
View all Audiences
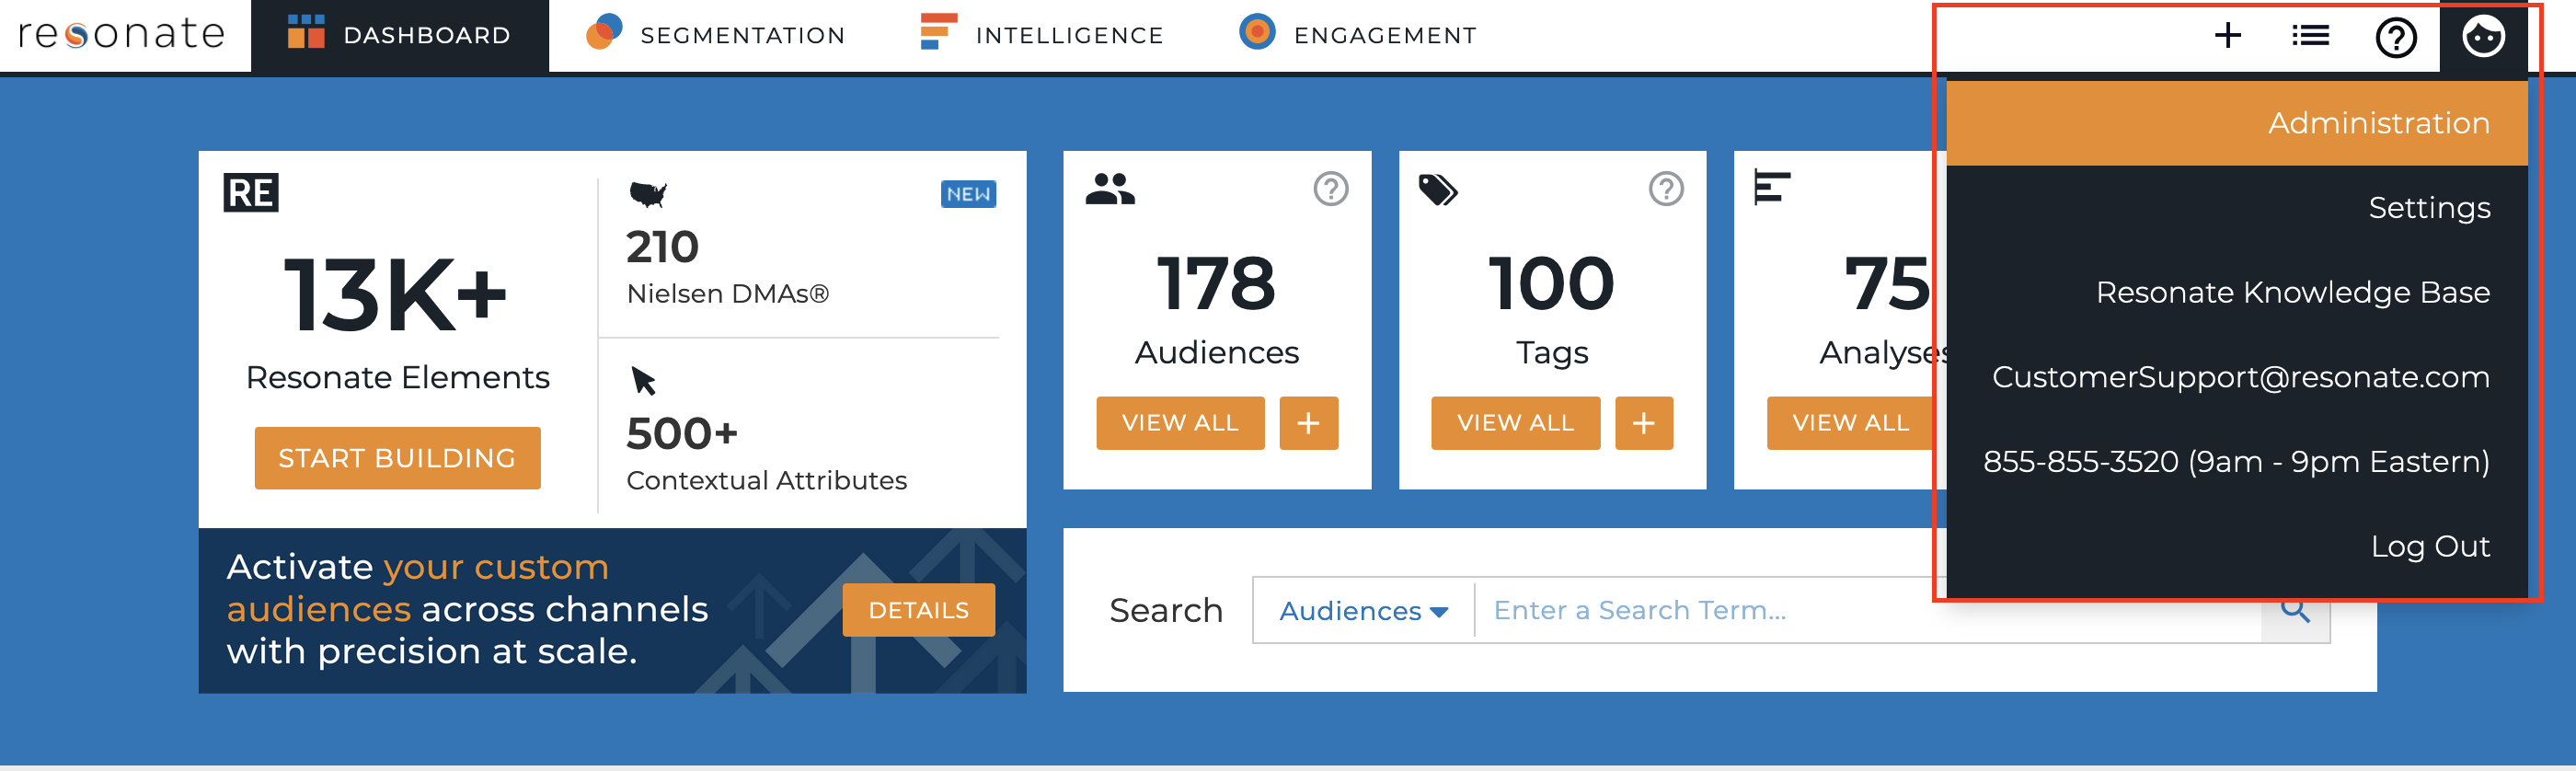point(1180,423)
